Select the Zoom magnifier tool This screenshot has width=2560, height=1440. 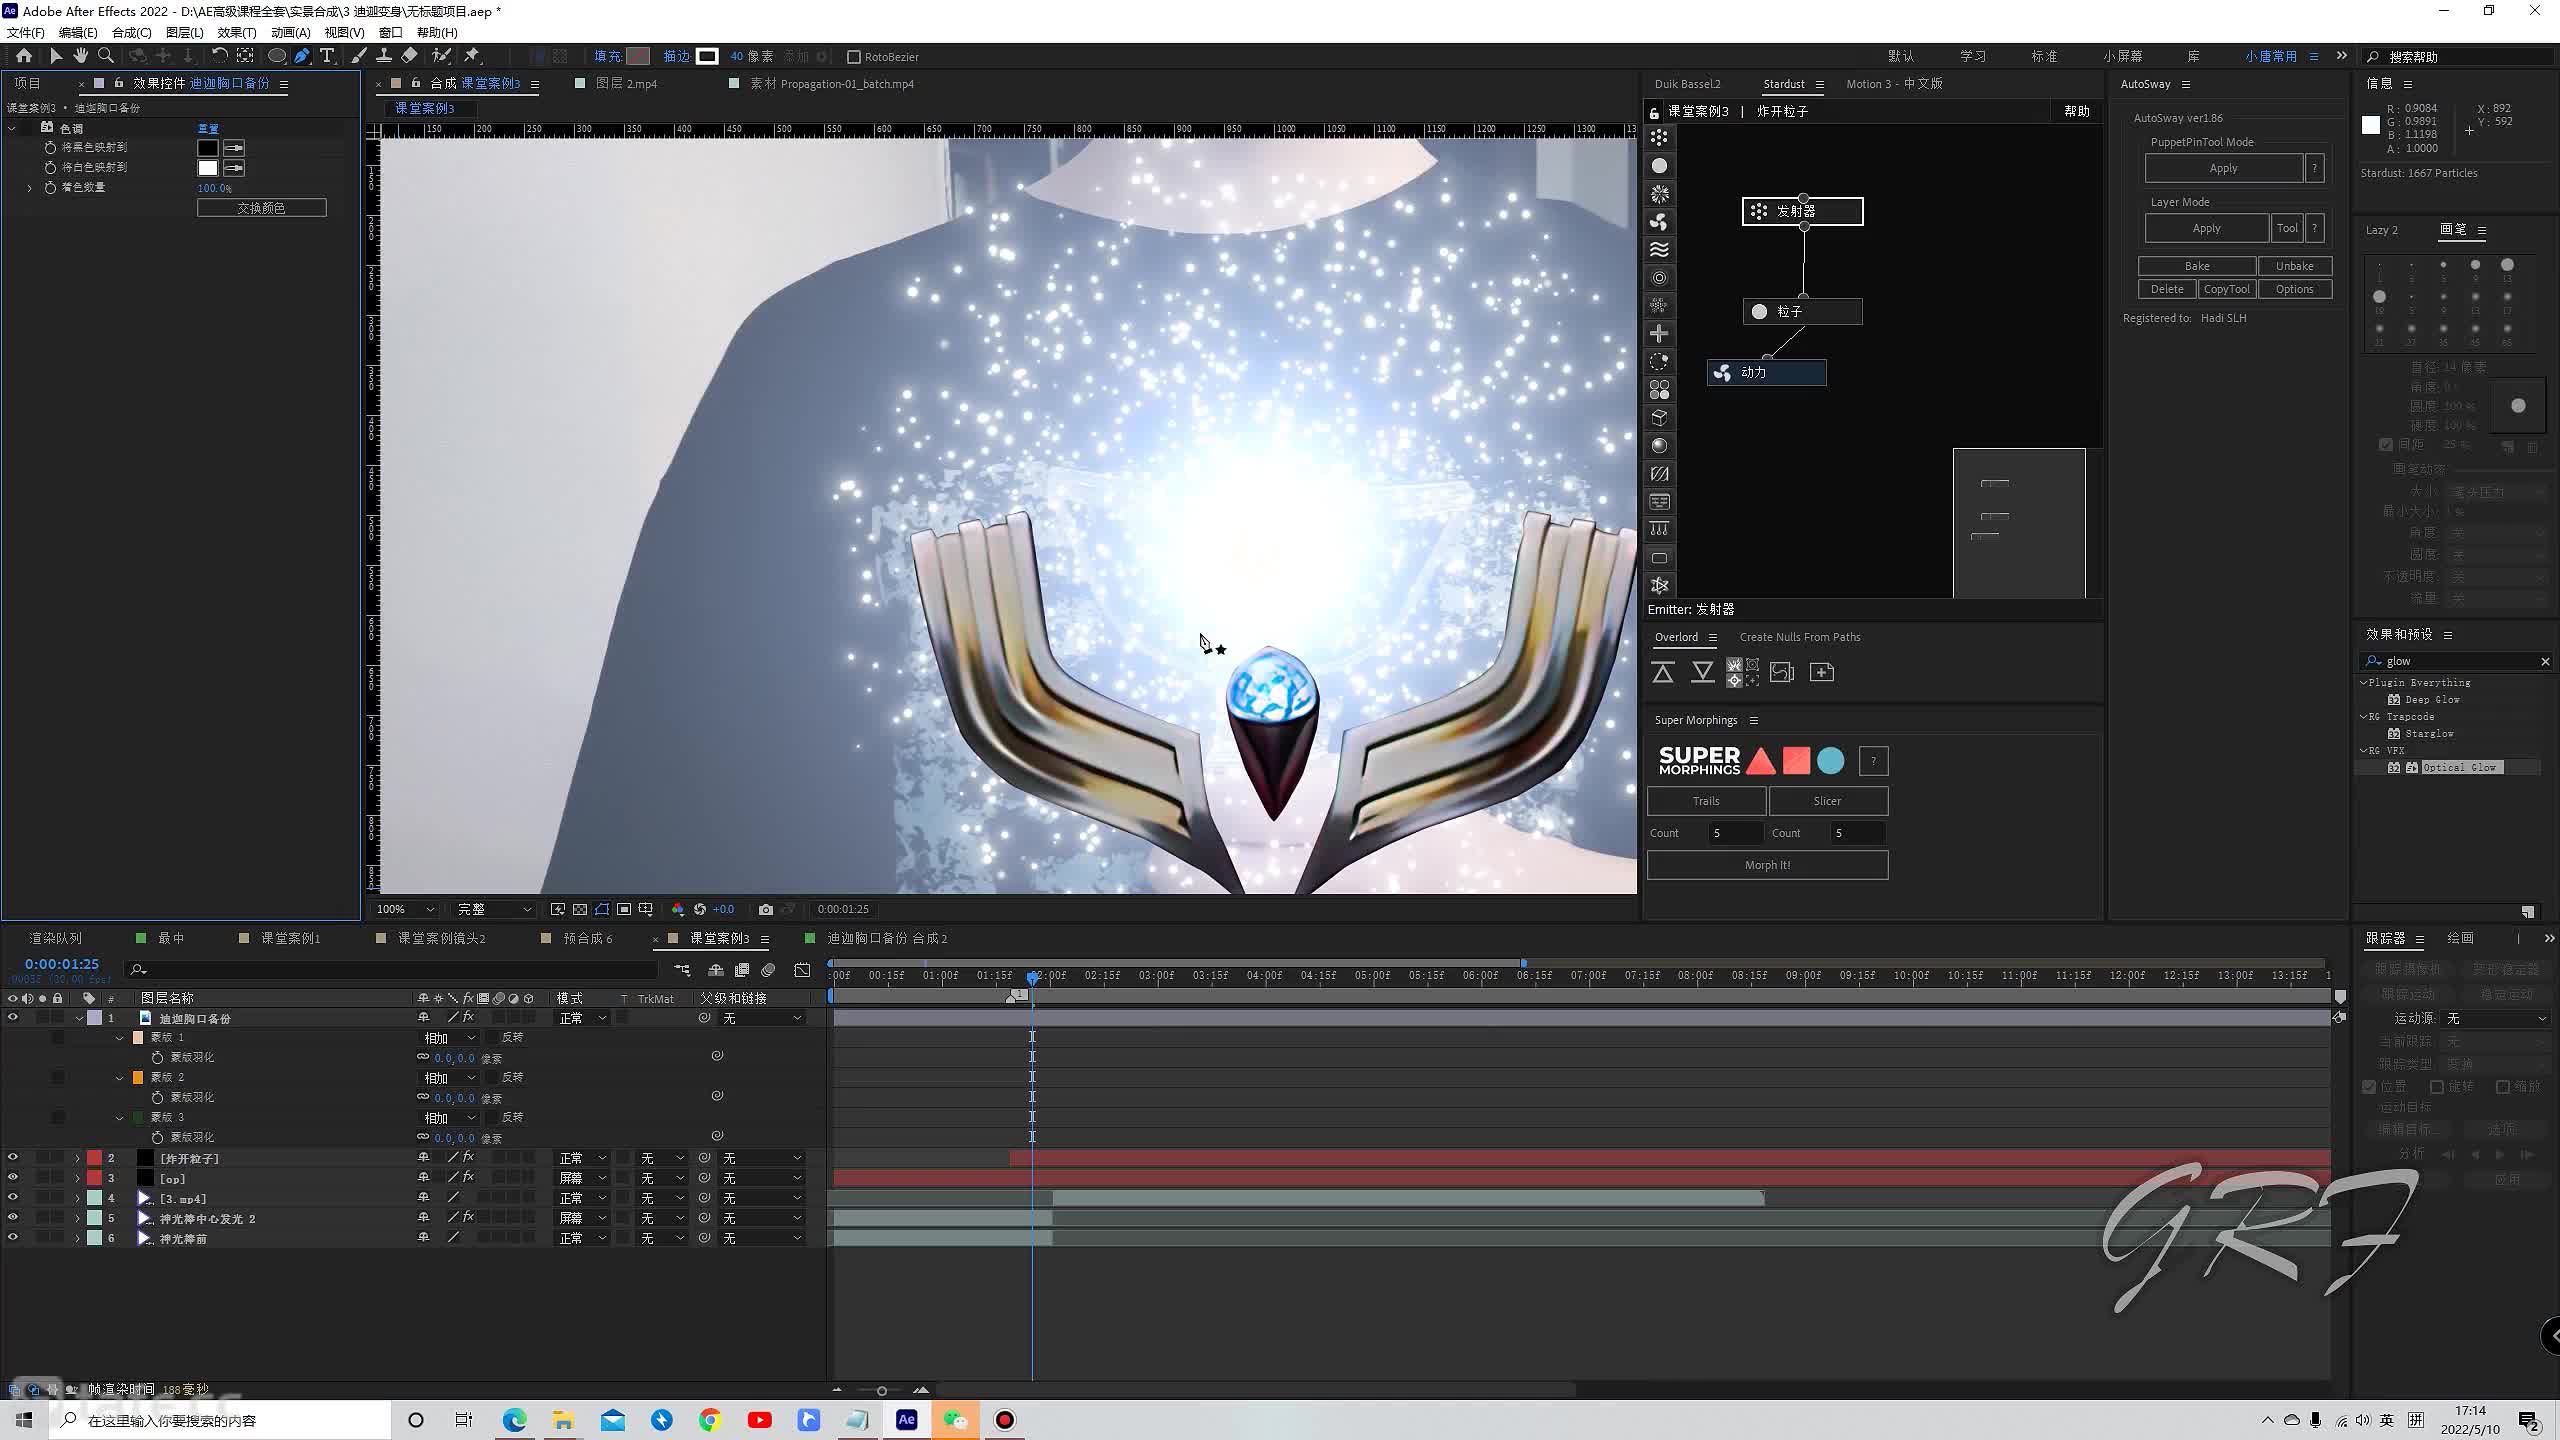tap(105, 56)
